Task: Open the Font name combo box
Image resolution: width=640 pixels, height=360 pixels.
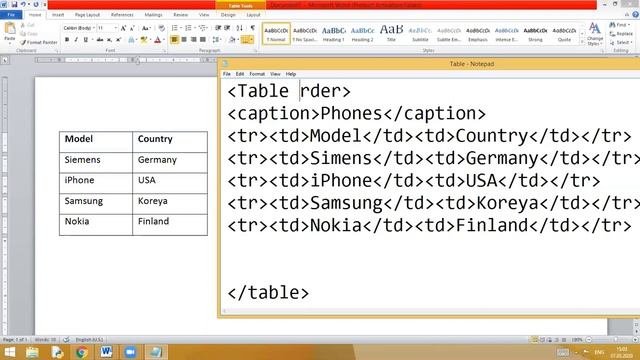Action: click(x=79, y=28)
